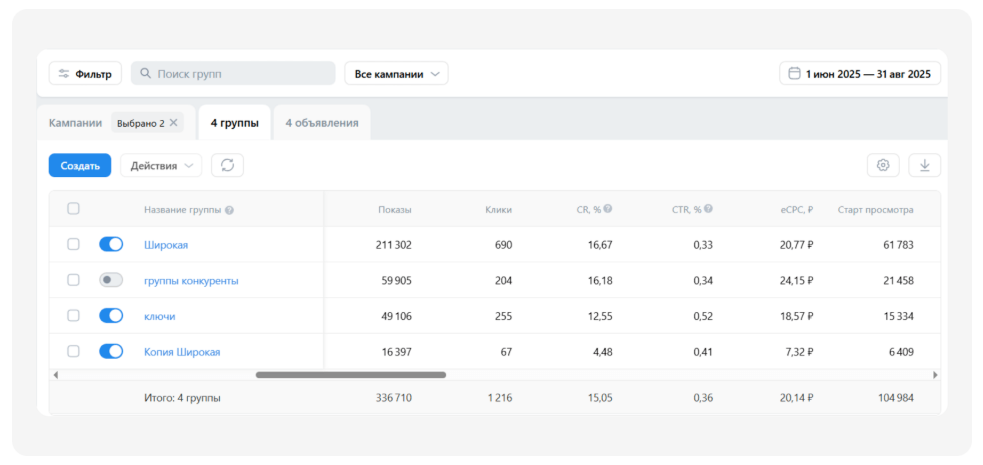Open the Копия Широкая group link

click(x=182, y=352)
